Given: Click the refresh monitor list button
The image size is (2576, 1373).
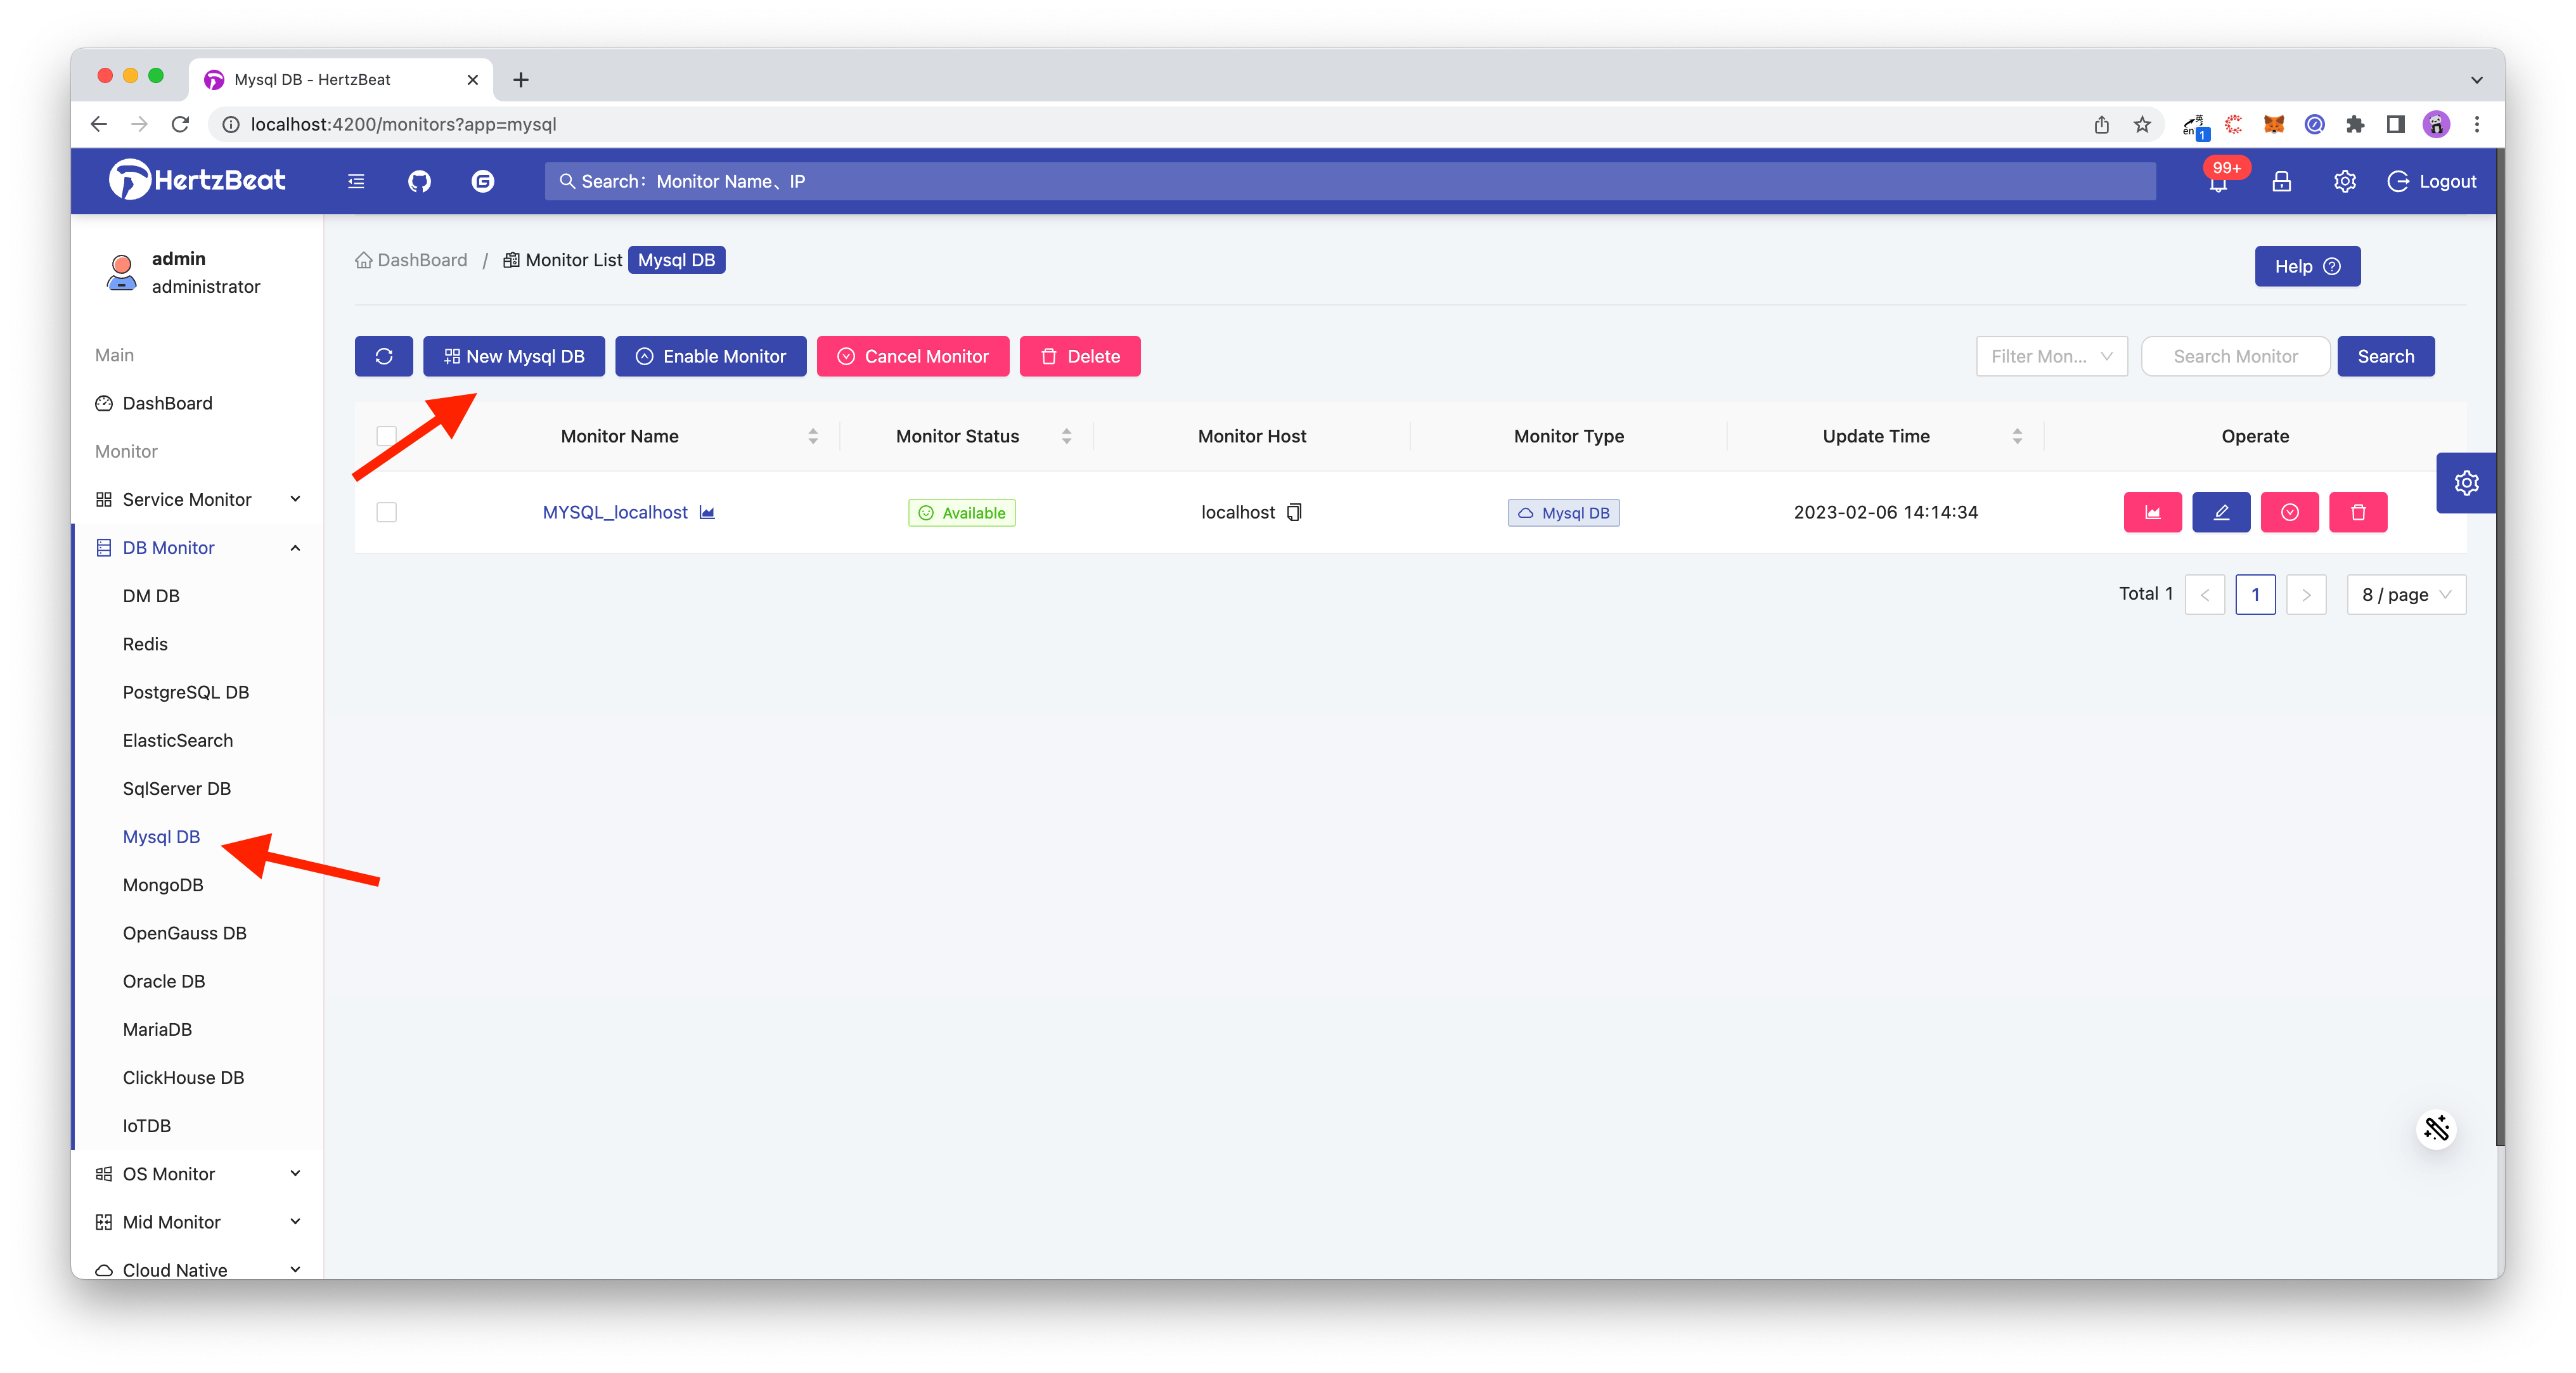Looking at the screenshot, I should click(383, 356).
